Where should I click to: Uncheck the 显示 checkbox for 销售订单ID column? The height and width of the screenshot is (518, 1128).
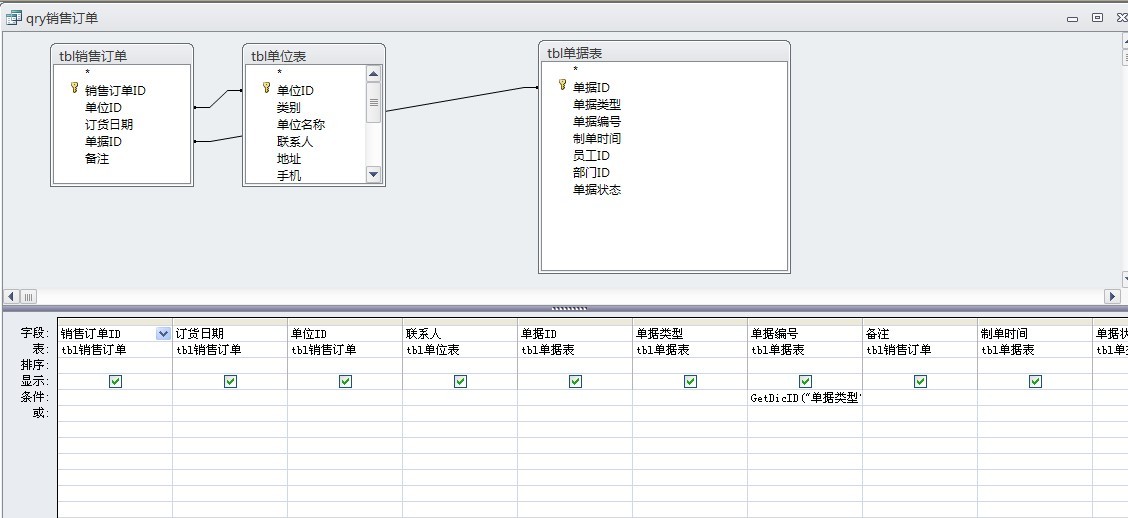(115, 381)
